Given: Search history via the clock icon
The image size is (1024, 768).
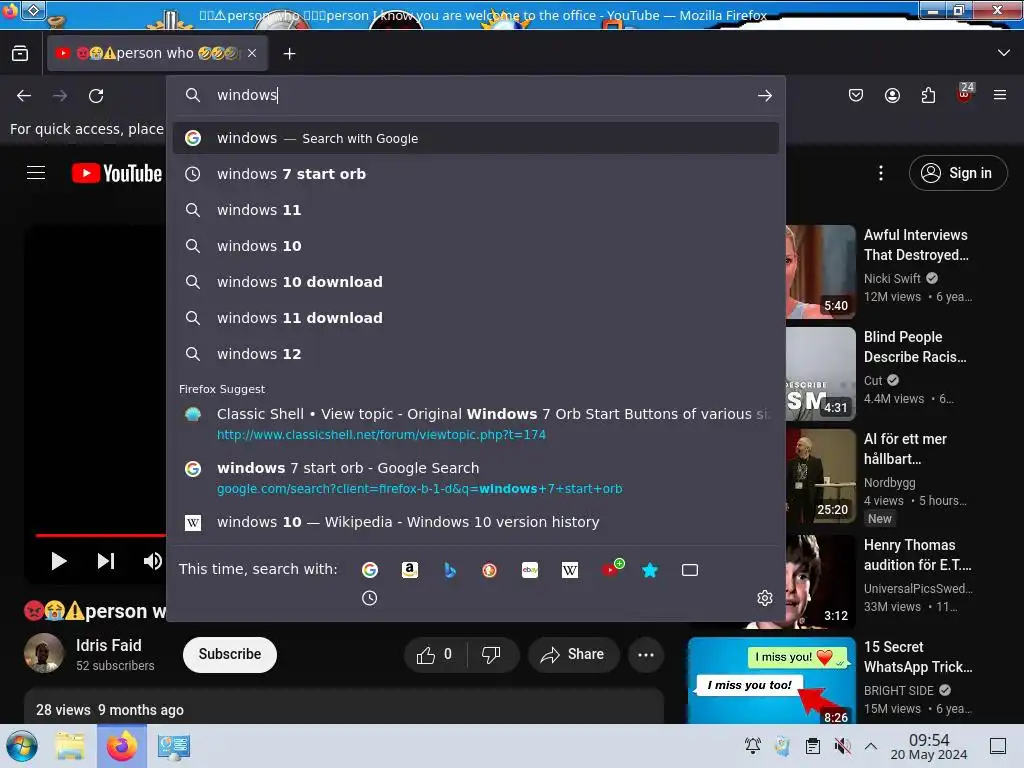Looking at the screenshot, I should click(370, 598).
